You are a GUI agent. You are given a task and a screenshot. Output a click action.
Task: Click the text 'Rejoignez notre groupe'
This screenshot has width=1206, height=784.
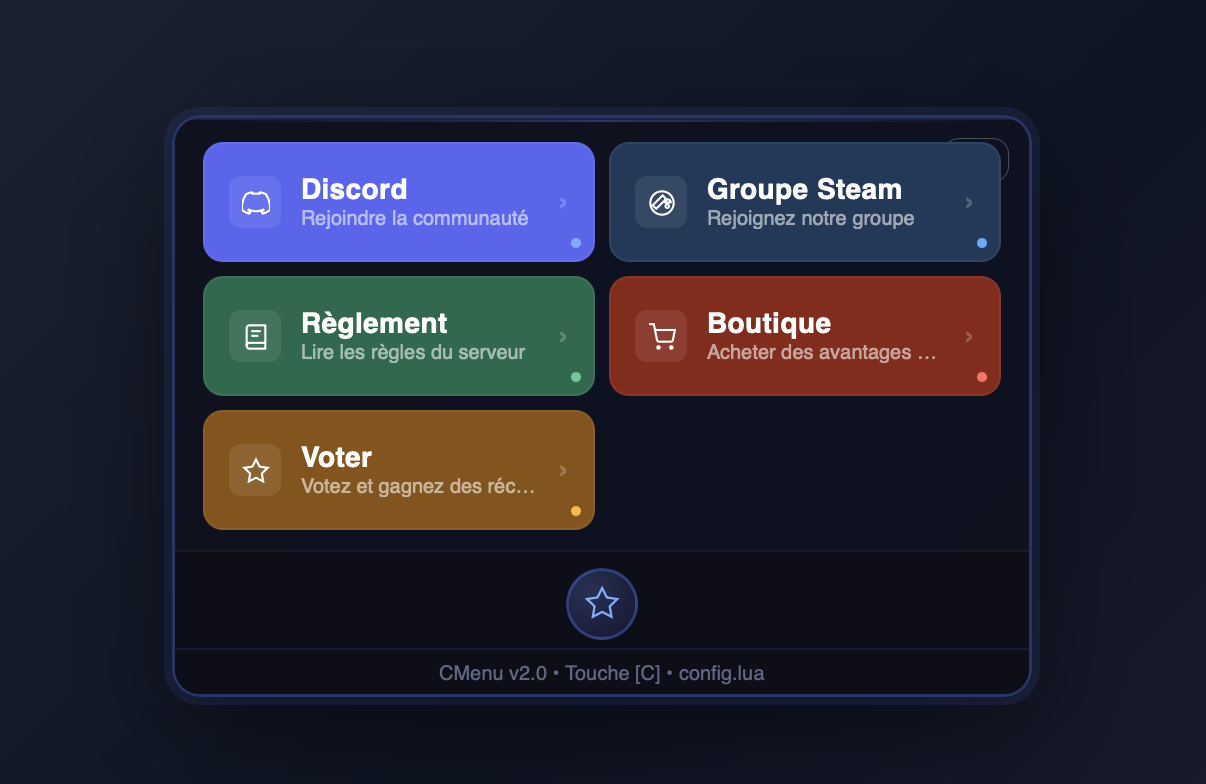pos(810,218)
